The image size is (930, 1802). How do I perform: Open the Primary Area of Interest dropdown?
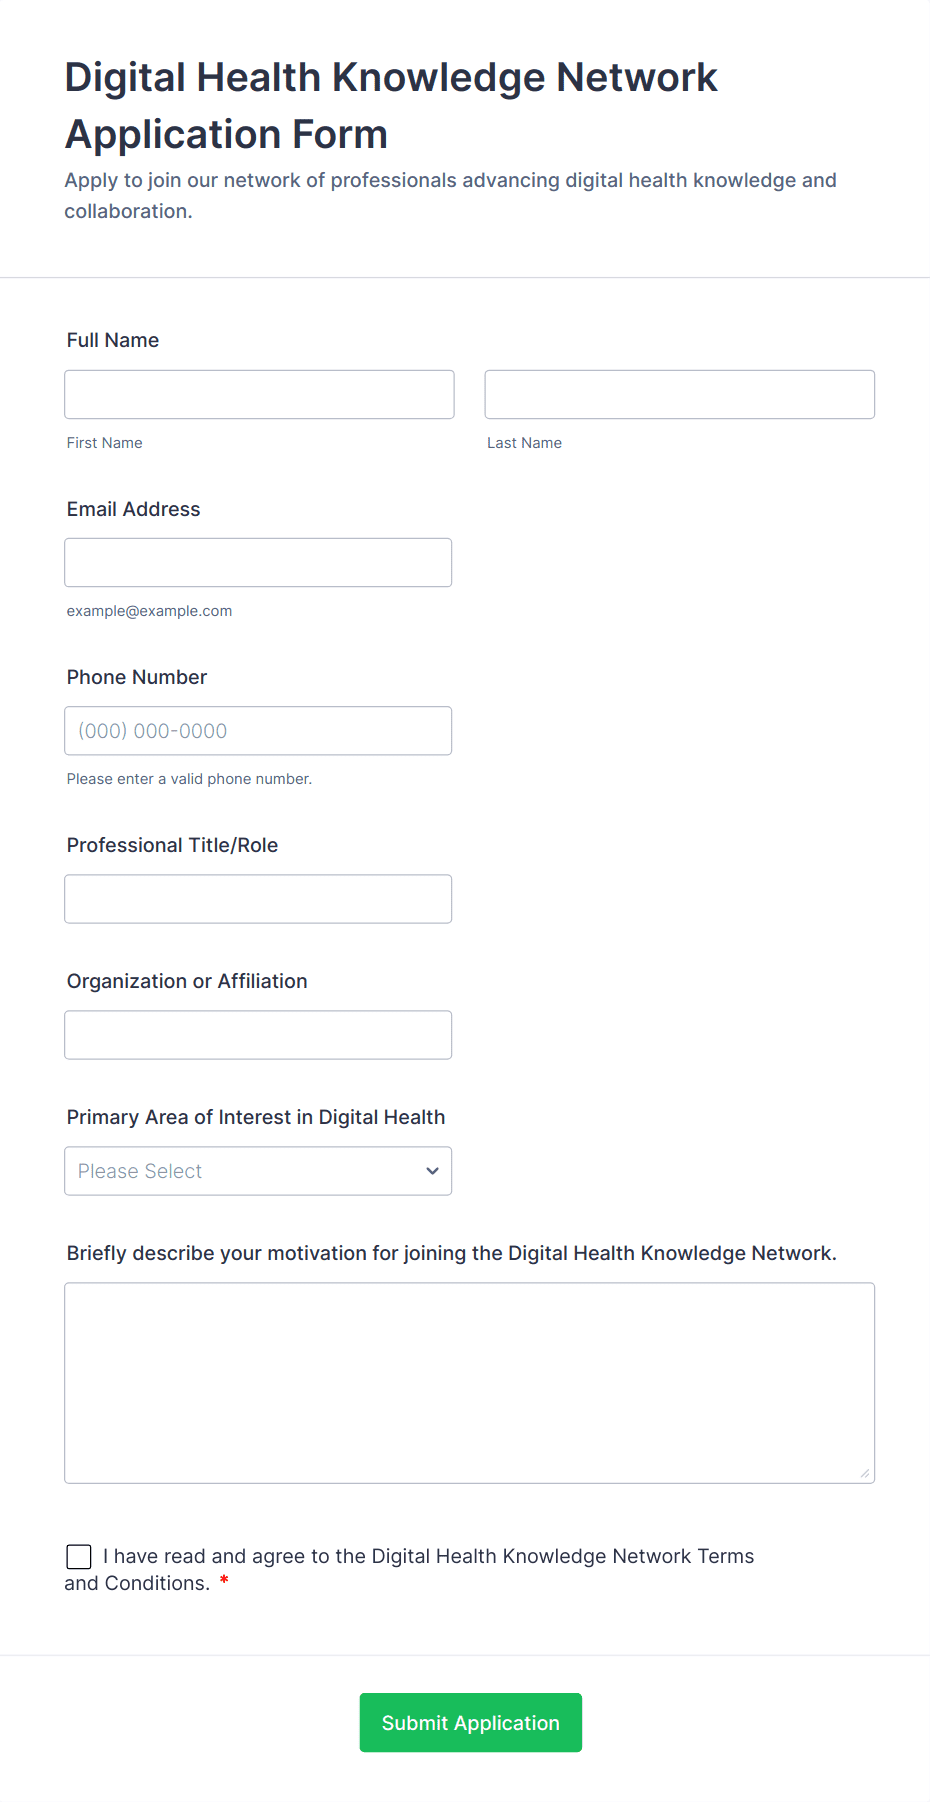pyautogui.click(x=258, y=1170)
